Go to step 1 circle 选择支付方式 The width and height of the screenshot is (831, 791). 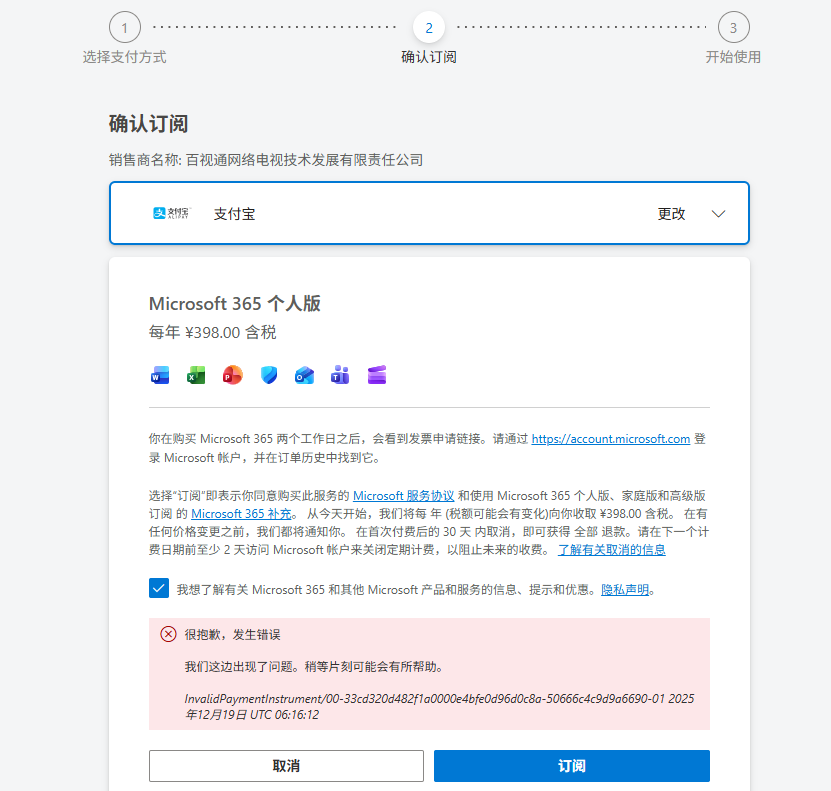tap(125, 28)
